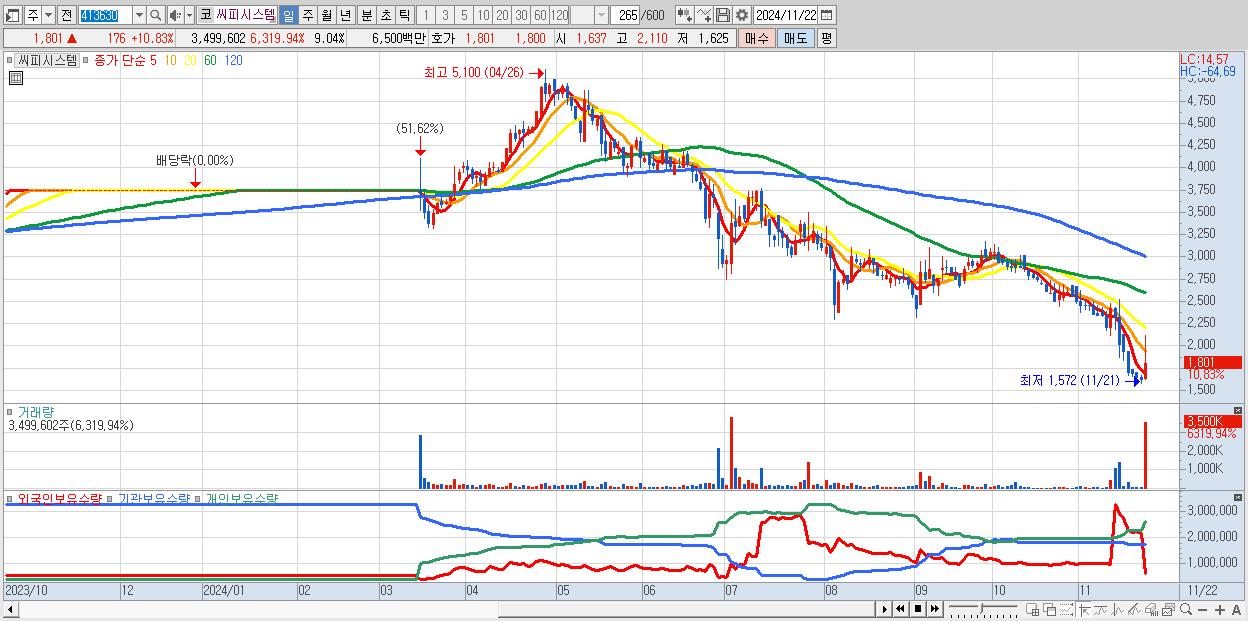This screenshot has height=621, width=1248.
Task: Click the 기관보유수량 legend label
Action: (x=154, y=498)
